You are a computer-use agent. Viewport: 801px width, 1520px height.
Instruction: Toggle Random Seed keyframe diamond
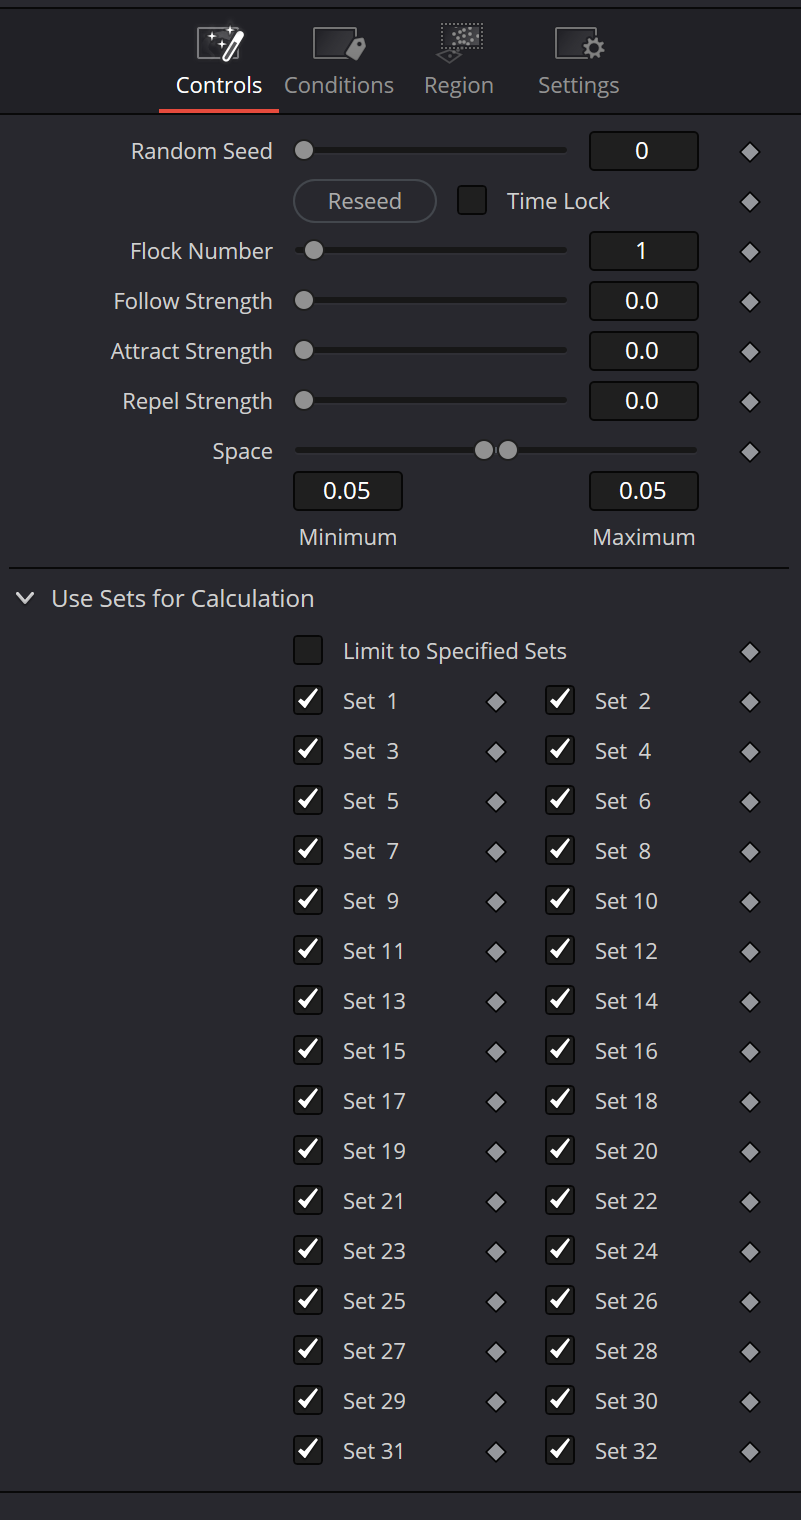pyautogui.click(x=750, y=152)
